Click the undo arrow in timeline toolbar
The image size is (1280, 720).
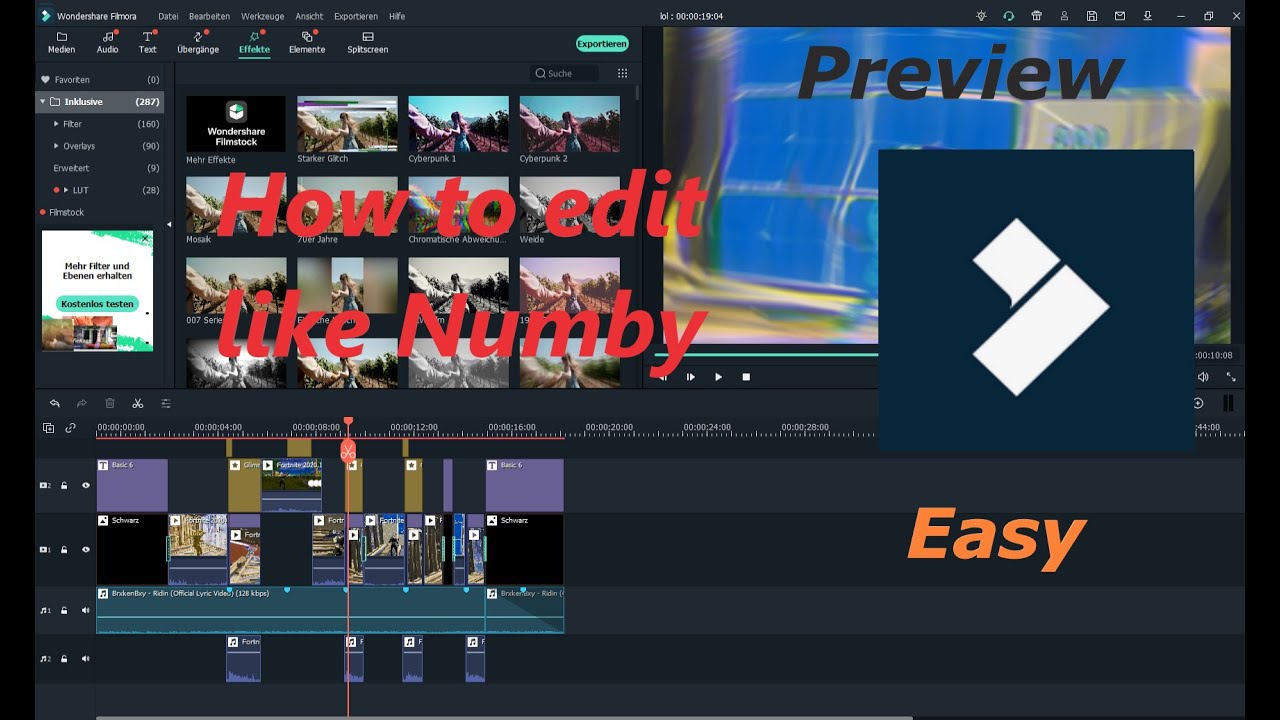pyautogui.click(x=55, y=403)
